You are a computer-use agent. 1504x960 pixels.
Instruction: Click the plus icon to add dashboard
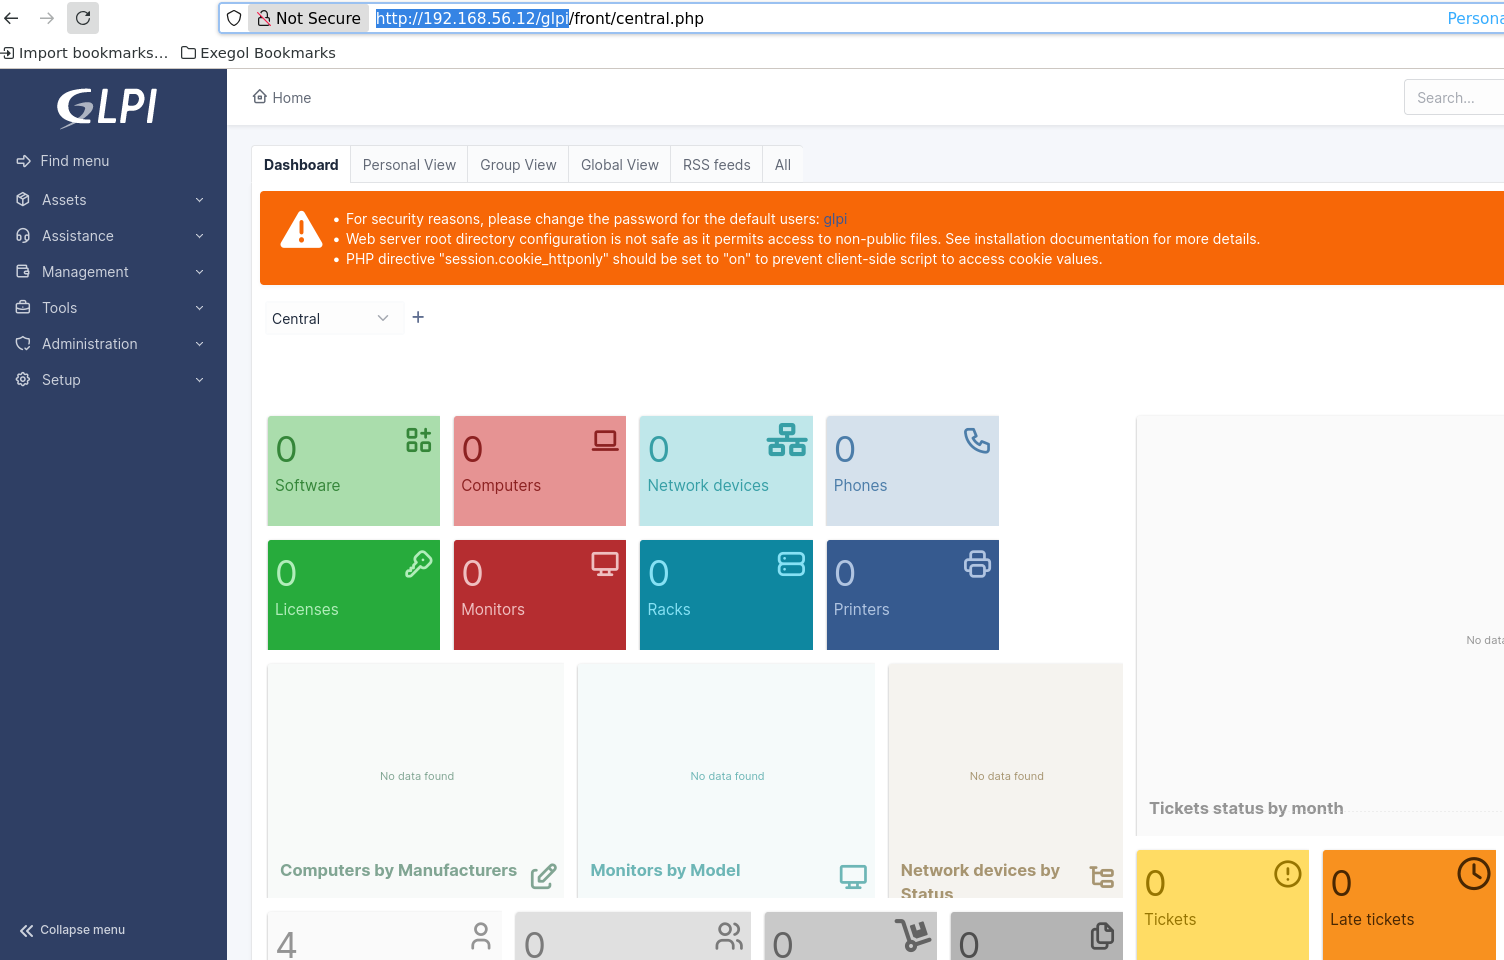coord(418,317)
